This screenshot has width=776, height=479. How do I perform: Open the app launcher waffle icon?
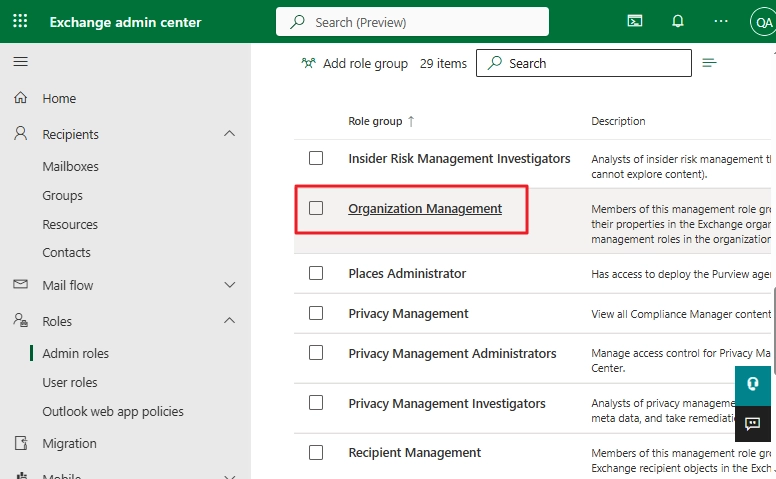(x=20, y=21)
